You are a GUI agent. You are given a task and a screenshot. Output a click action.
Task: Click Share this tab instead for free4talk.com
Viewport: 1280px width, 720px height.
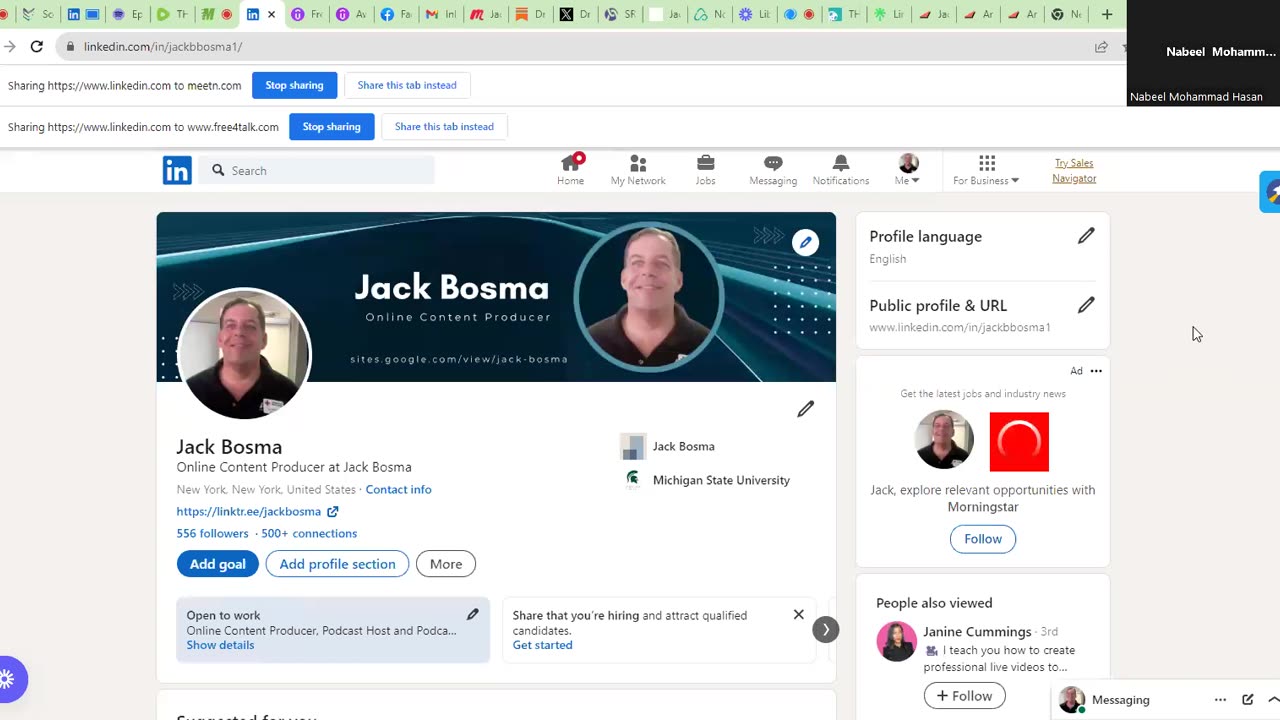[x=444, y=127]
